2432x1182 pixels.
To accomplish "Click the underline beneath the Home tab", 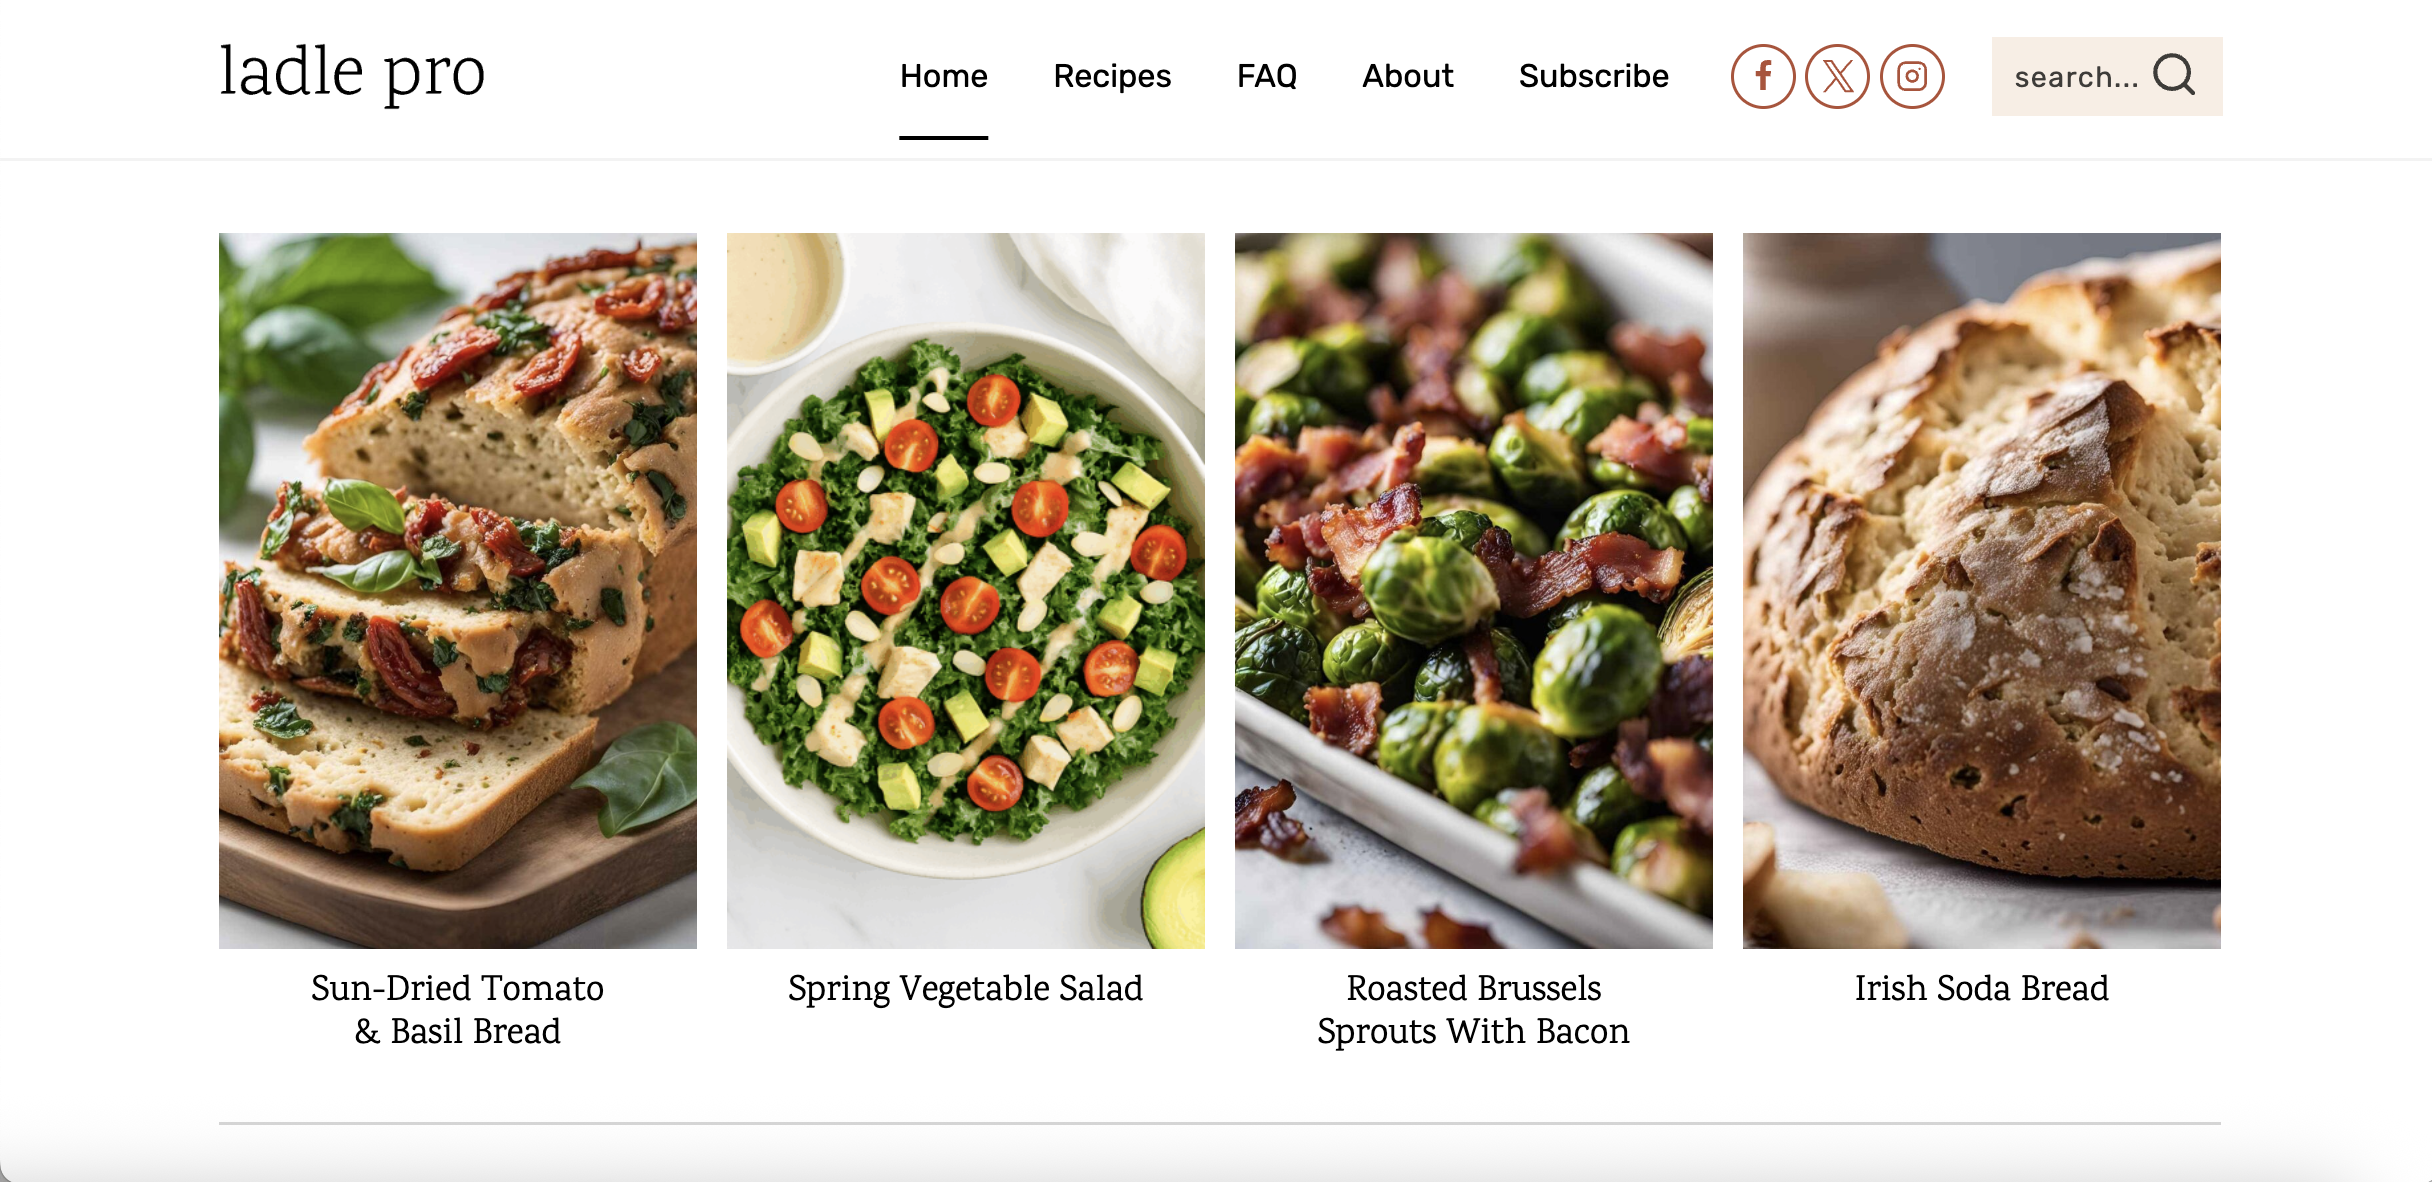I will pyautogui.click(x=943, y=137).
